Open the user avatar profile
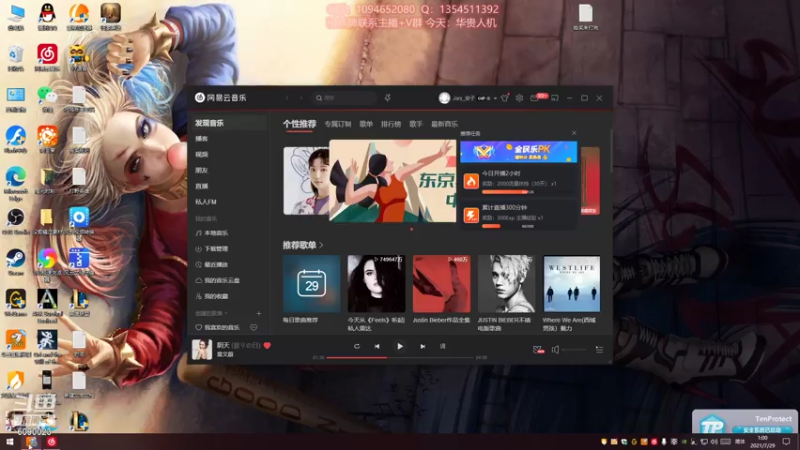Screen dimensions: 800x450 click(444, 98)
